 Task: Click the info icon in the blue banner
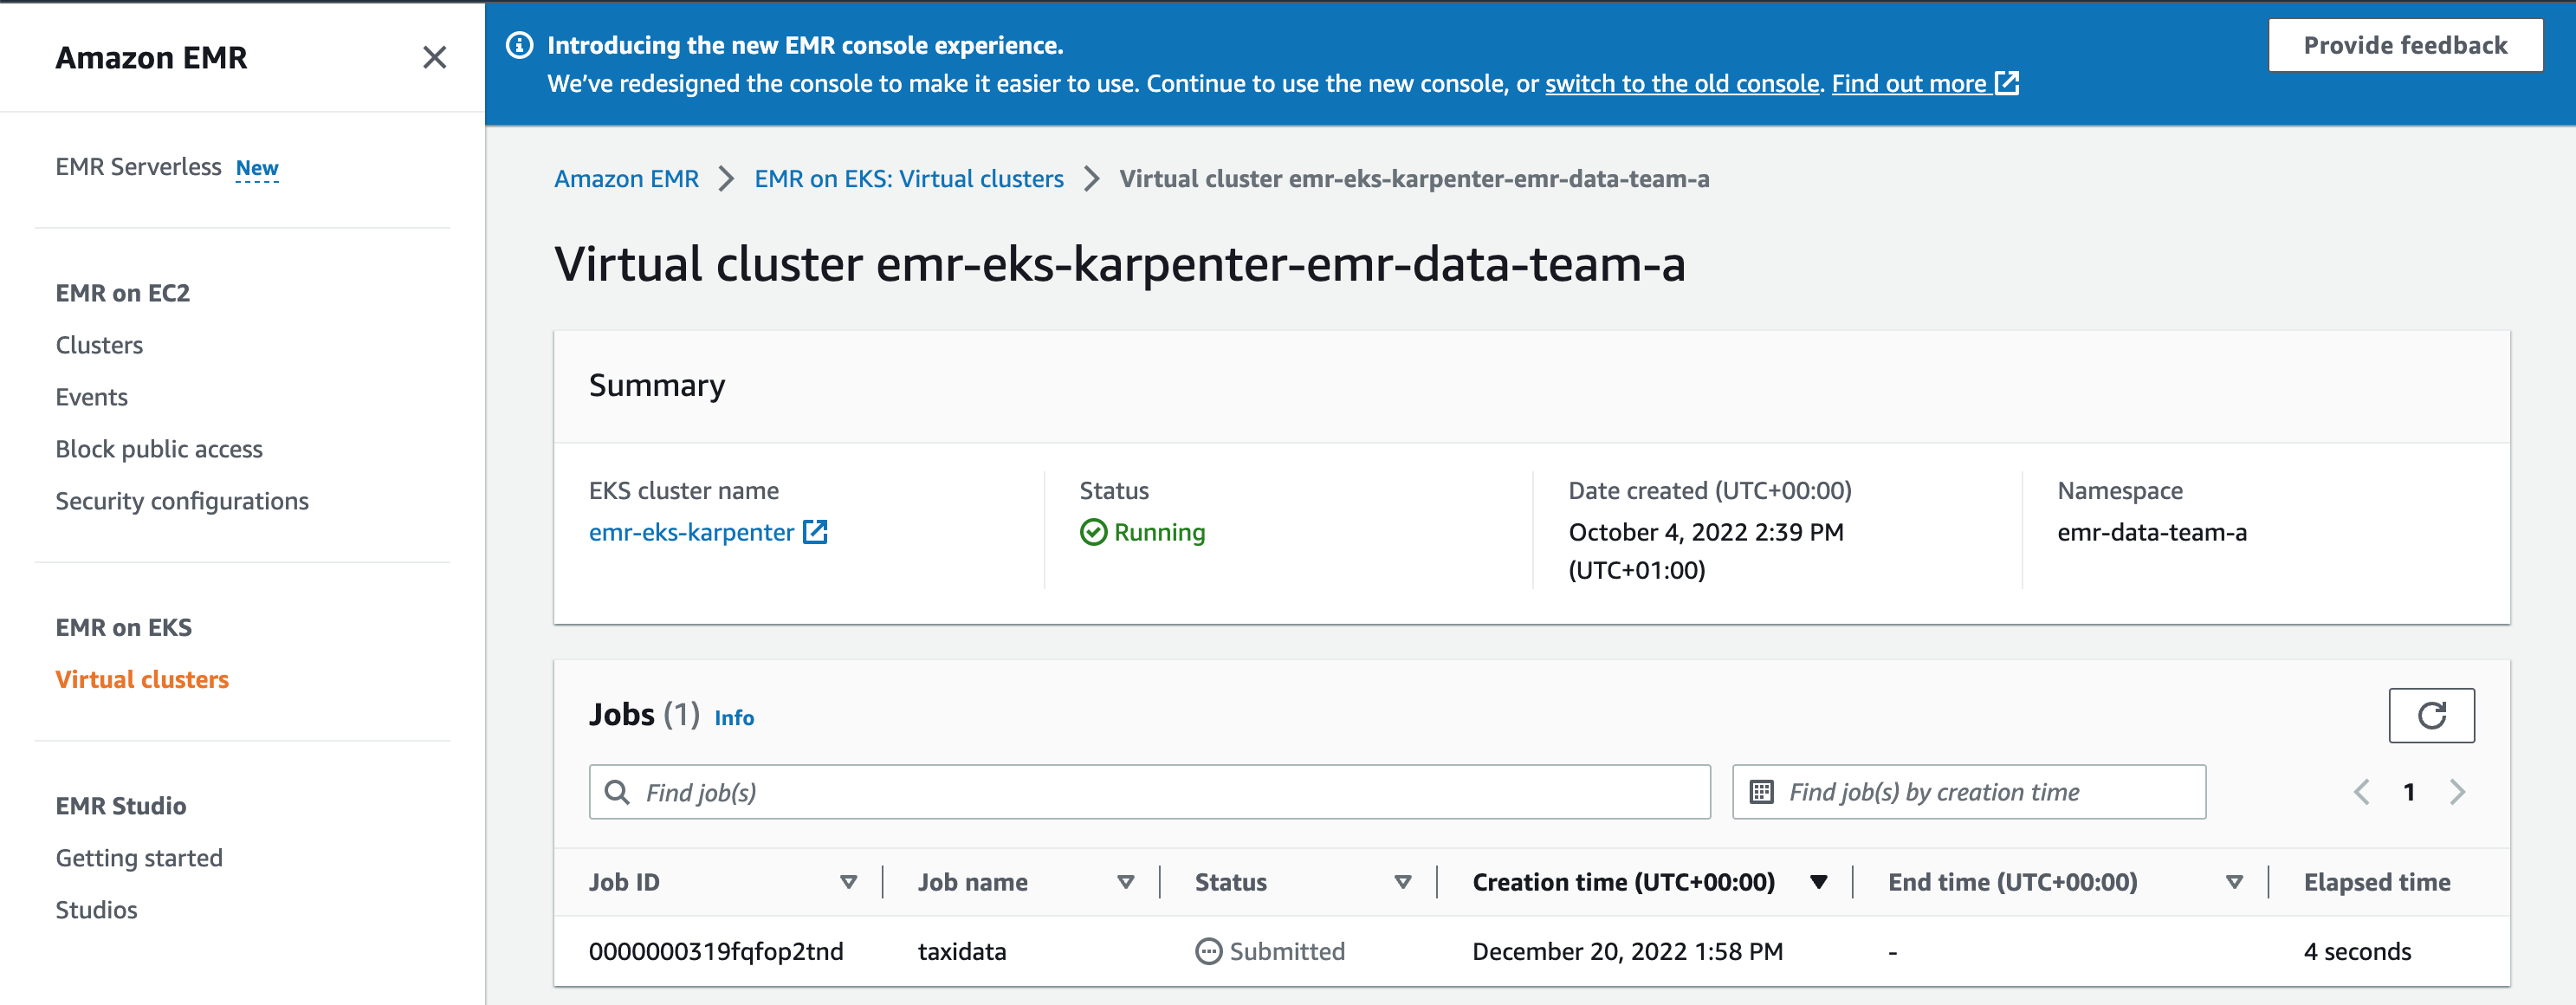520,45
